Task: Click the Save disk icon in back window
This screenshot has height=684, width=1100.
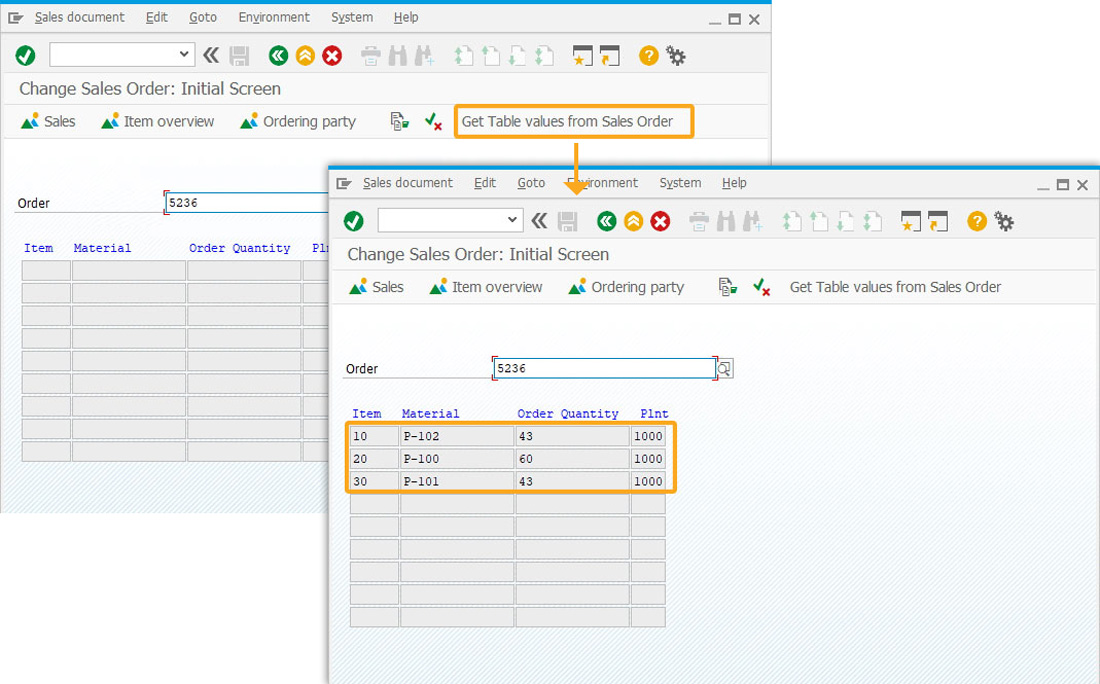Action: click(x=239, y=55)
